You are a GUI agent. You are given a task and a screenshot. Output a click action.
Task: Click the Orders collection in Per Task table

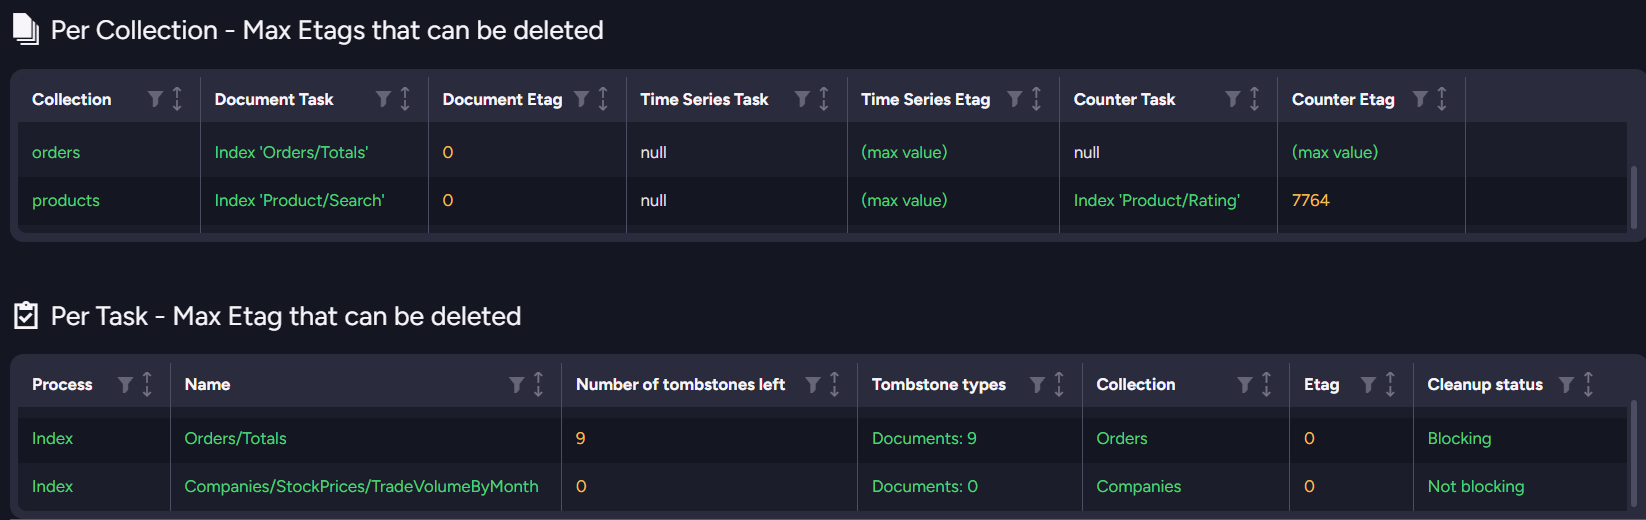pos(1122,438)
